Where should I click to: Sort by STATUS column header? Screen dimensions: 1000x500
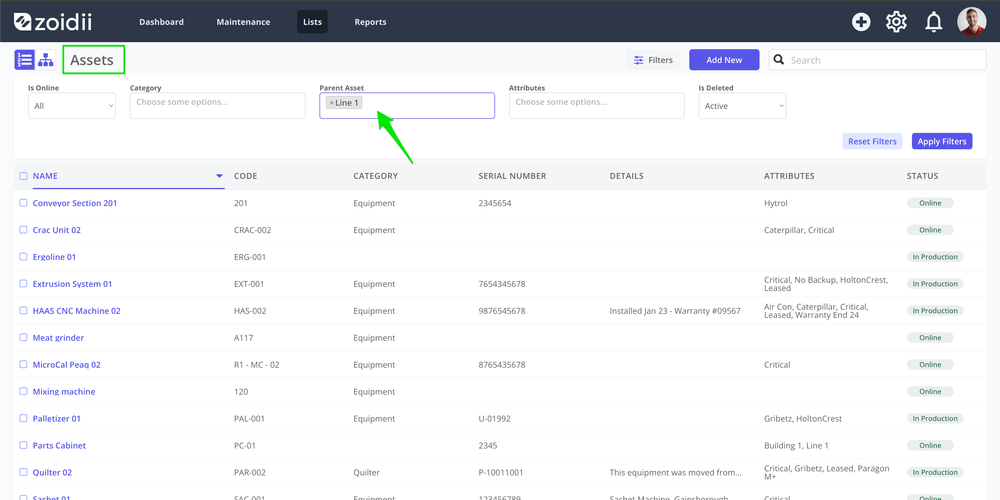click(x=922, y=176)
